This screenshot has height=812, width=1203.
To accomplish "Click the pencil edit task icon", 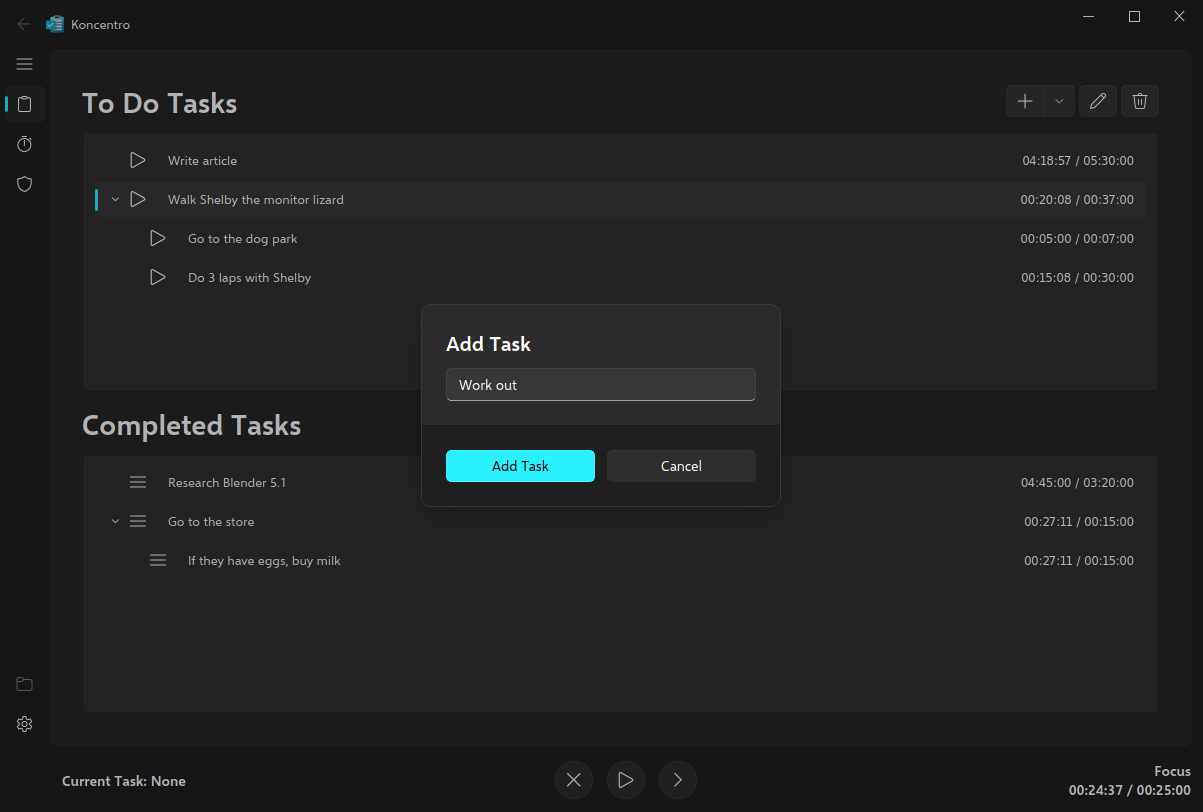I will (x=1098, y=101).
